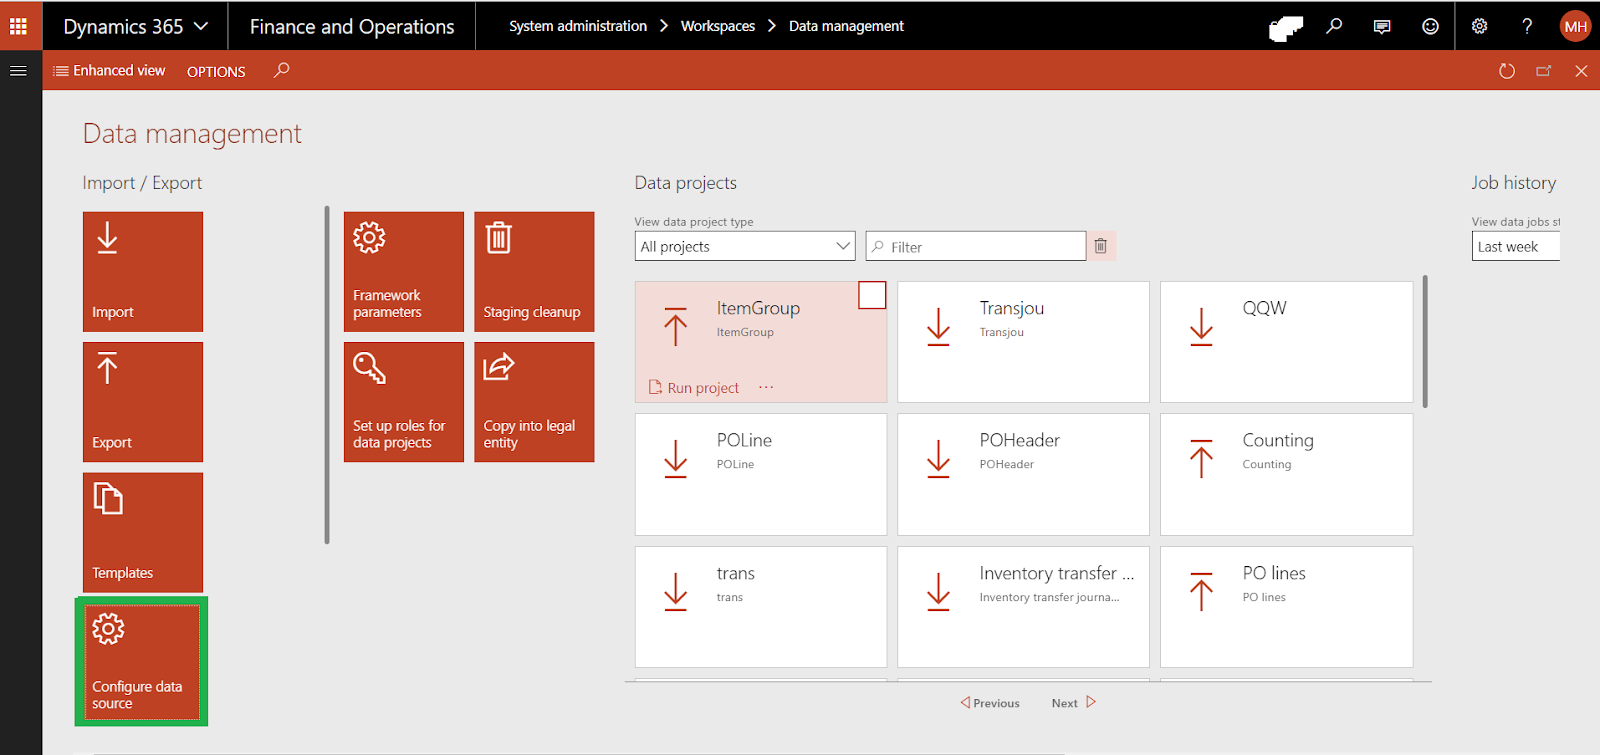Delete data project with trash icon
Screen dimensions: 1600x755
pos(1101,246)
